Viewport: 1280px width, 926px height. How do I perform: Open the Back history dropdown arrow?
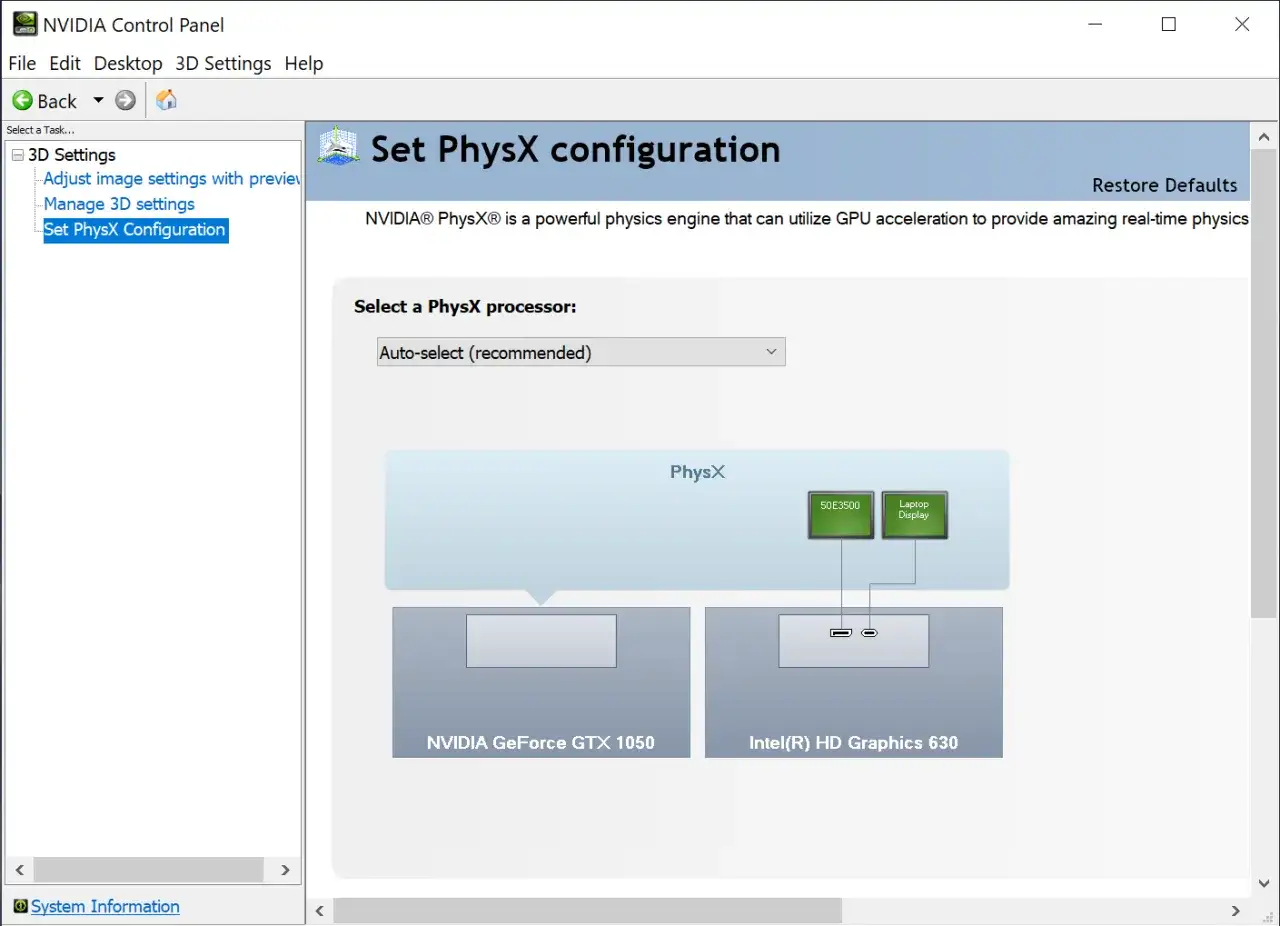pyautogui.click(x=98, y=100)
